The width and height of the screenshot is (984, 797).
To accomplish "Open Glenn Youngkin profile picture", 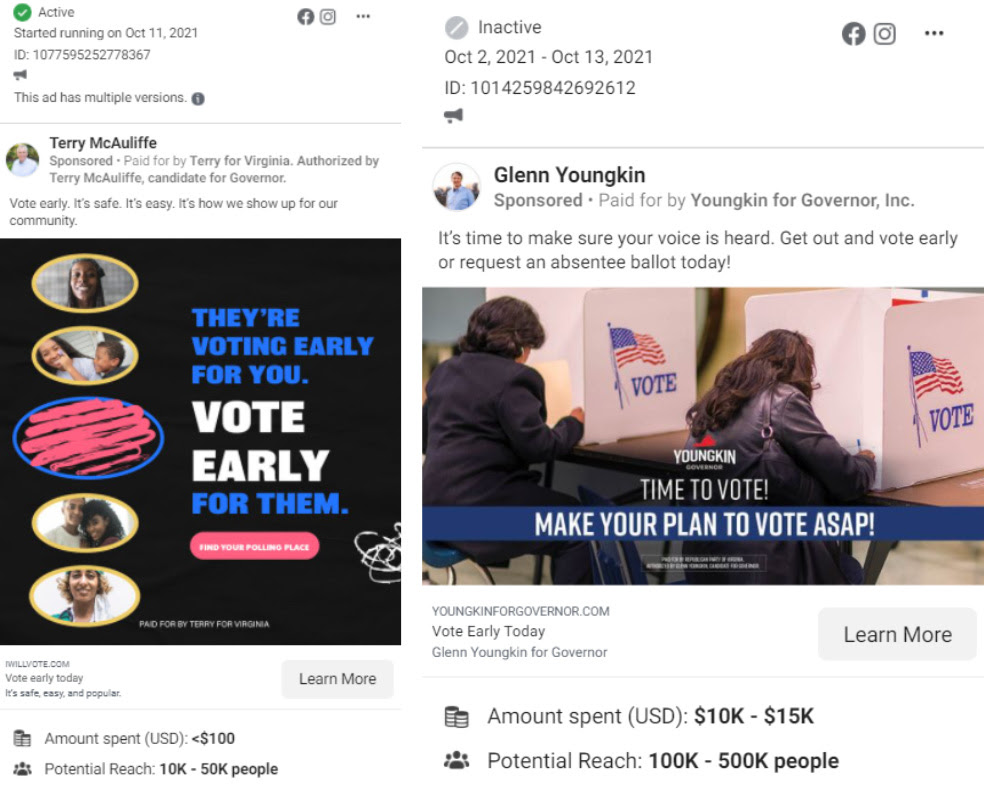I will (x=457, y=187).
